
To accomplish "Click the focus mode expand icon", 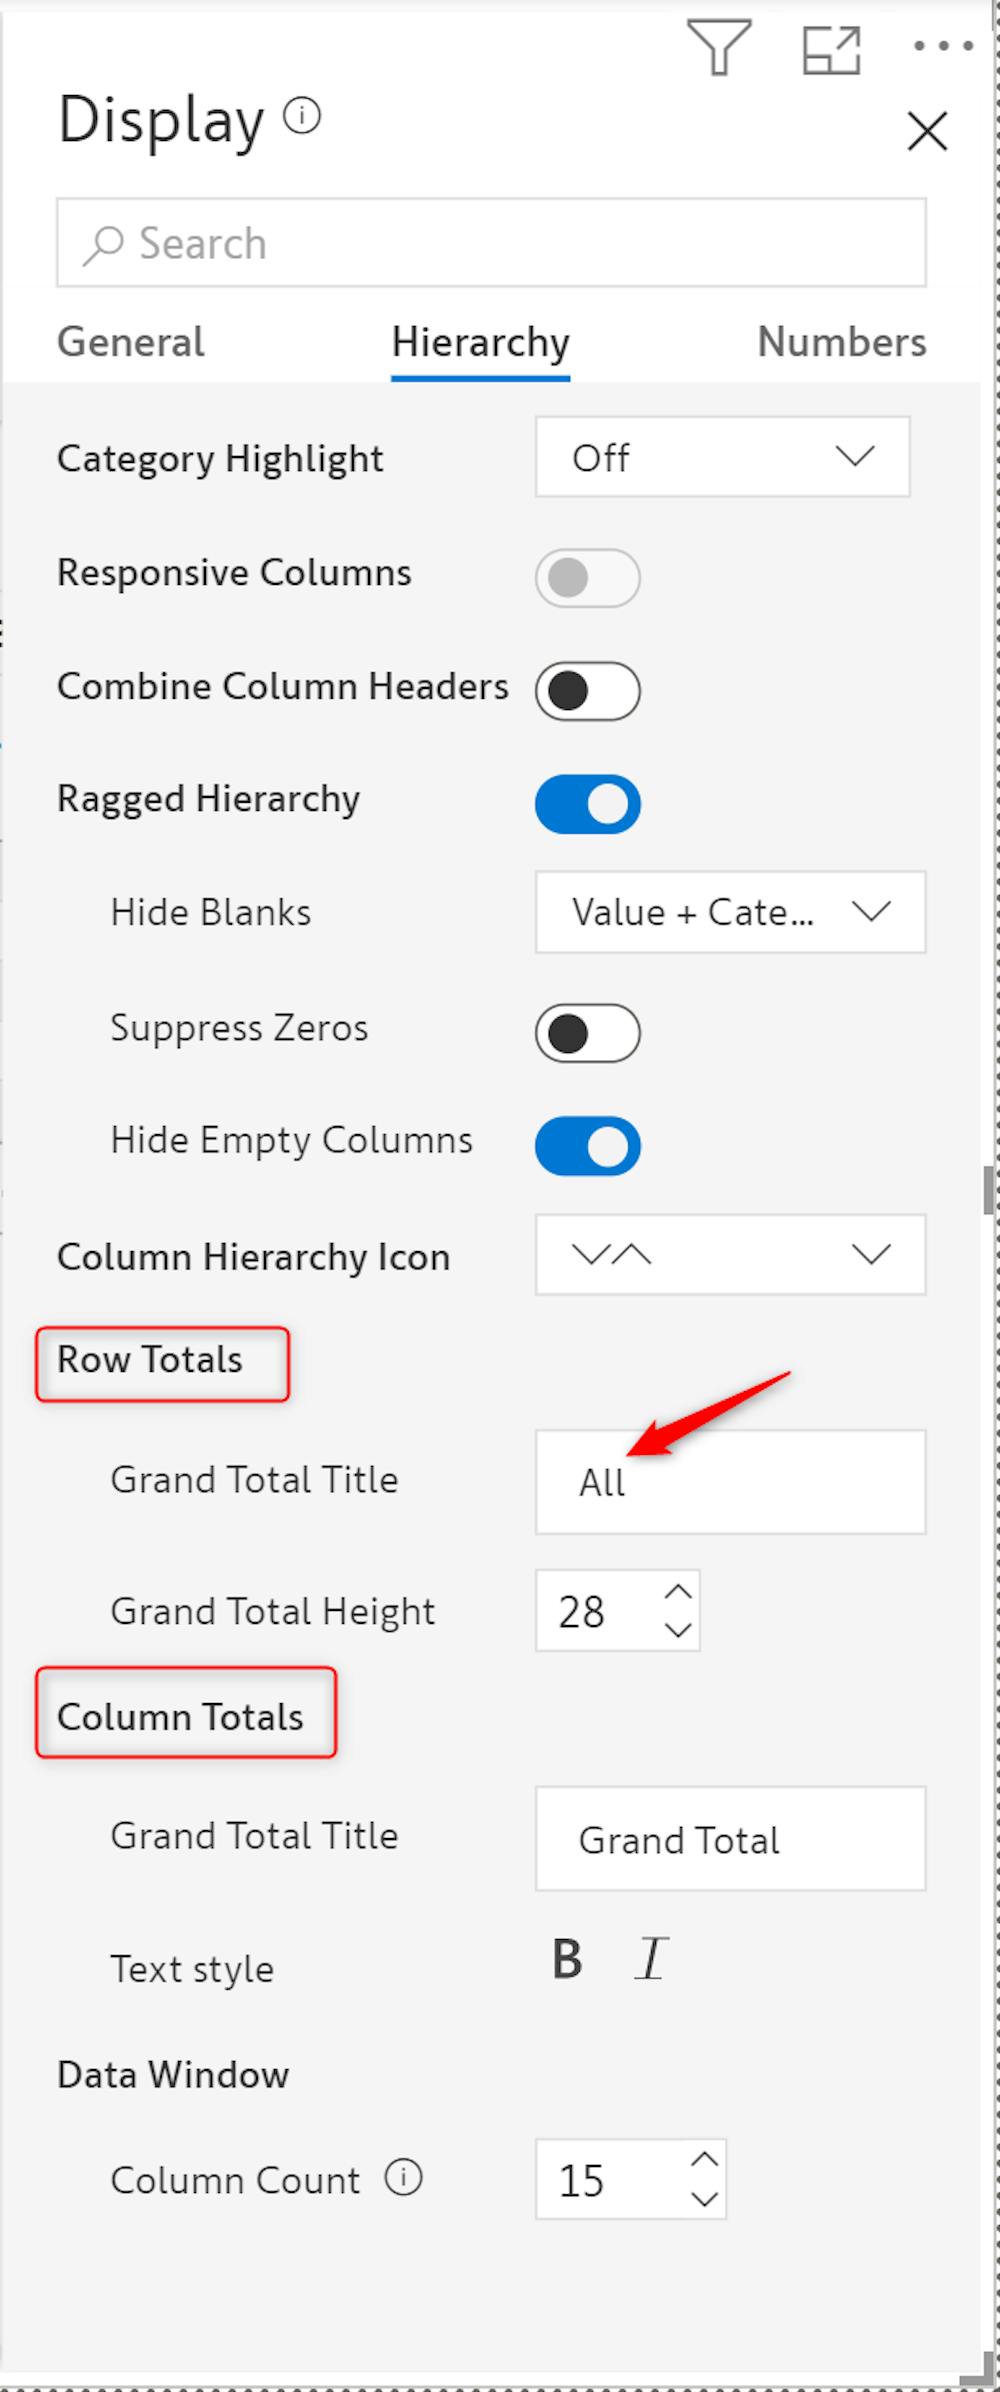I will (x=831, y=49).
